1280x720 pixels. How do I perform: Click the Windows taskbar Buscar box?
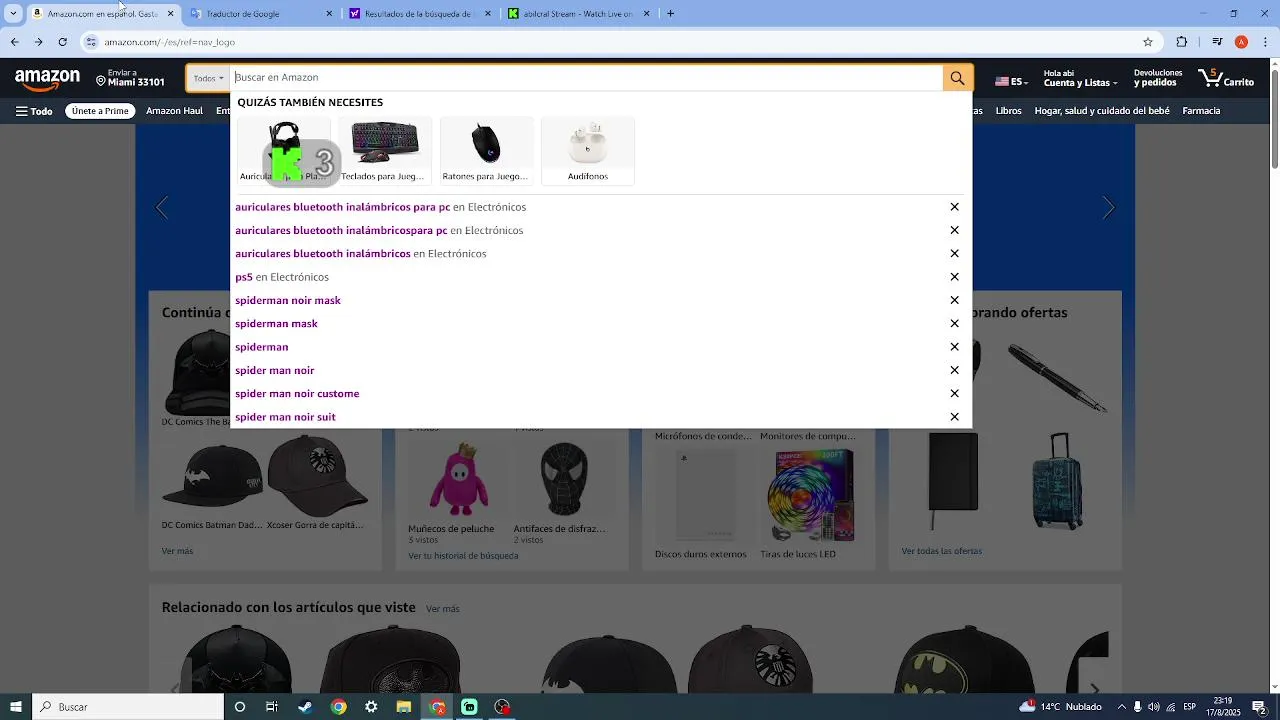128,707
